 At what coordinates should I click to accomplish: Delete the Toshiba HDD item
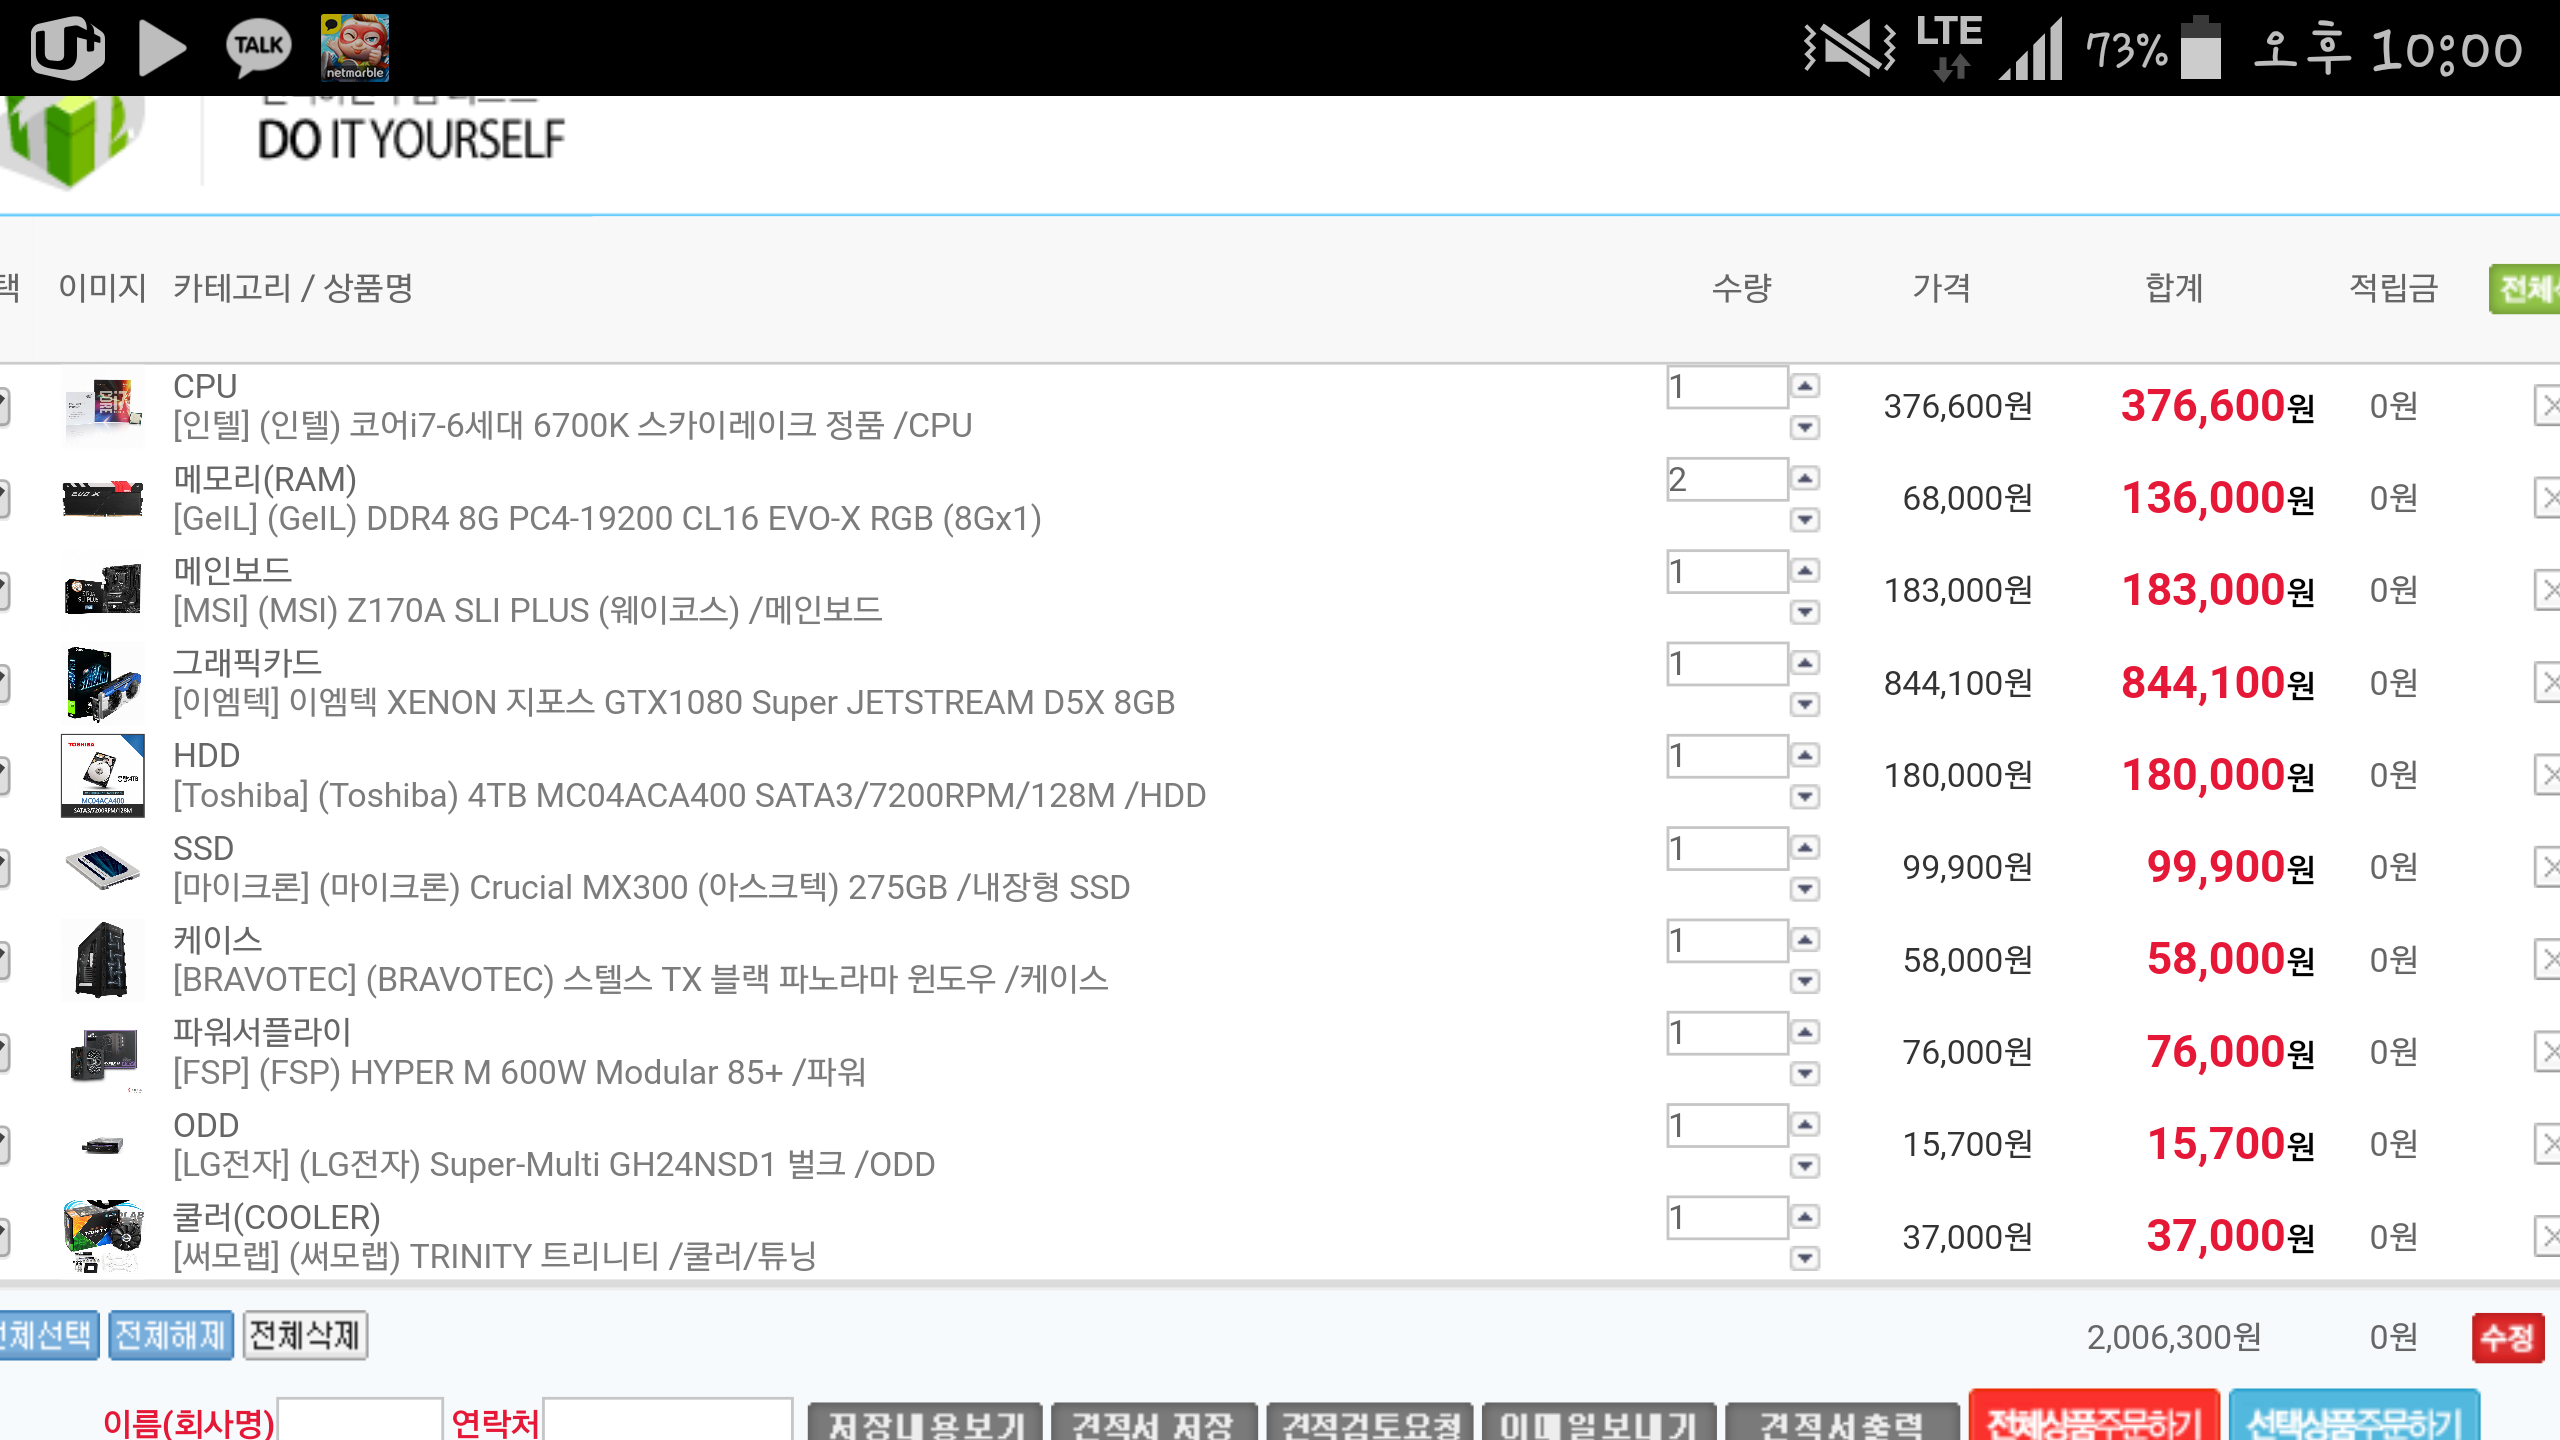[2548, 775]
